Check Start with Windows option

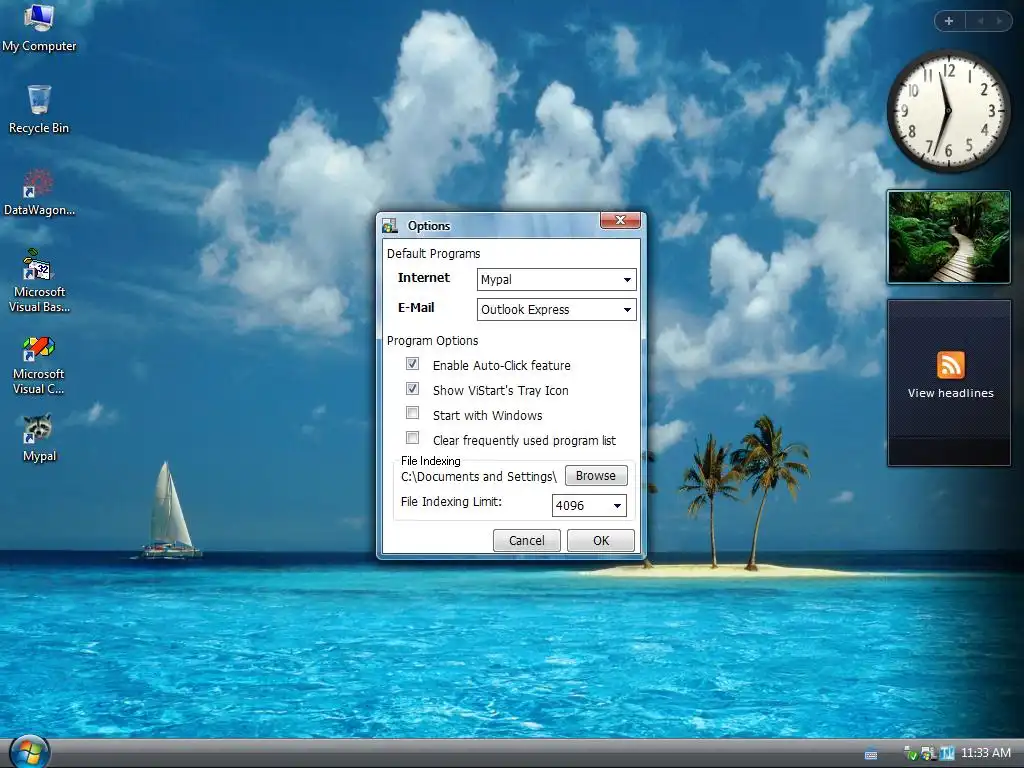click(412, 413)
